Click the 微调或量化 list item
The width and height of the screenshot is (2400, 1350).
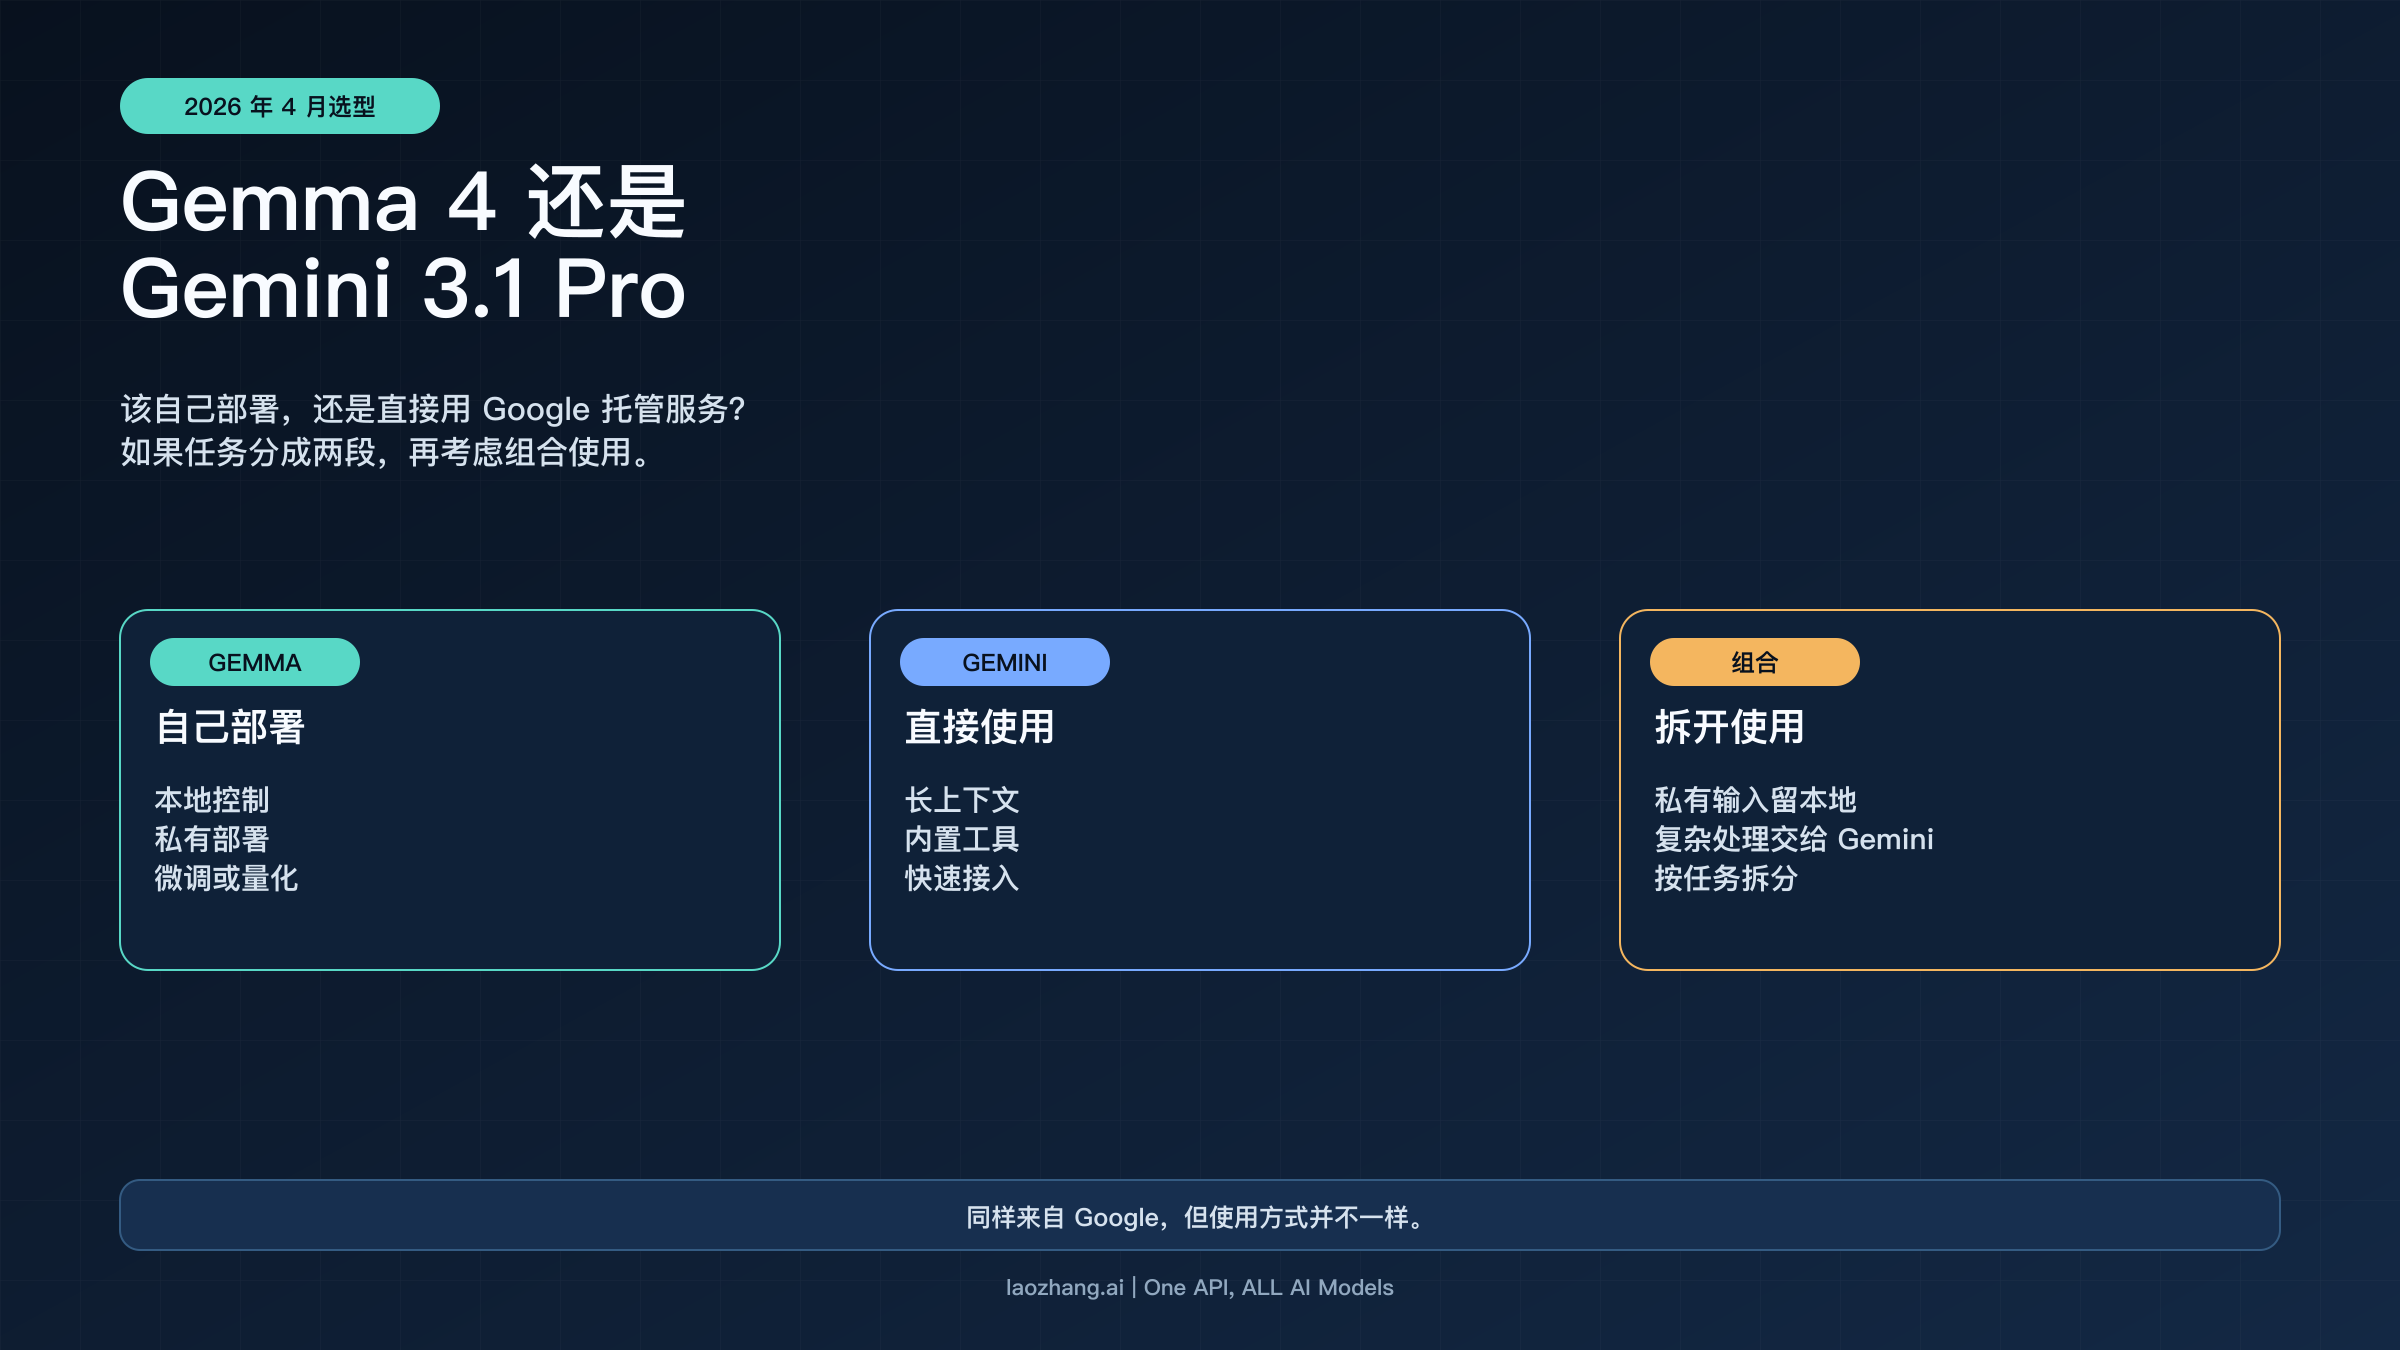pyautogui.click(x=226, y=878)
